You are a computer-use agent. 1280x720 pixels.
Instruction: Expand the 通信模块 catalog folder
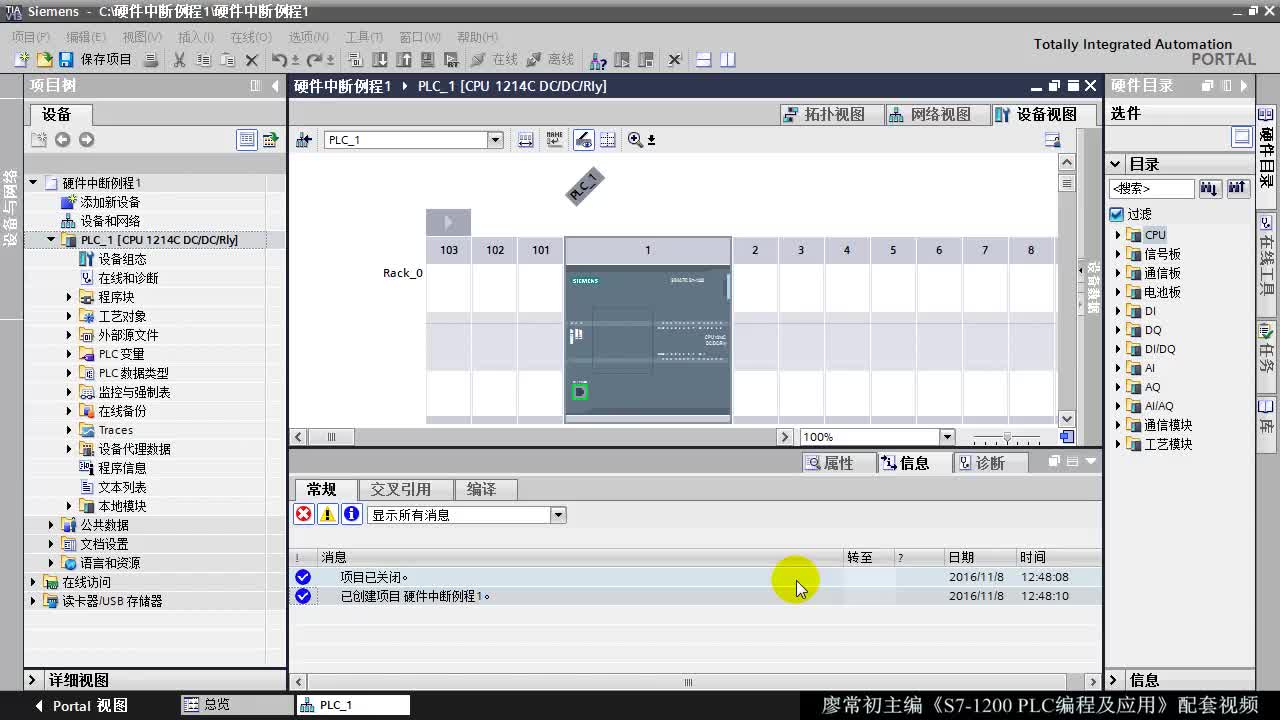tap(1118, 425)
